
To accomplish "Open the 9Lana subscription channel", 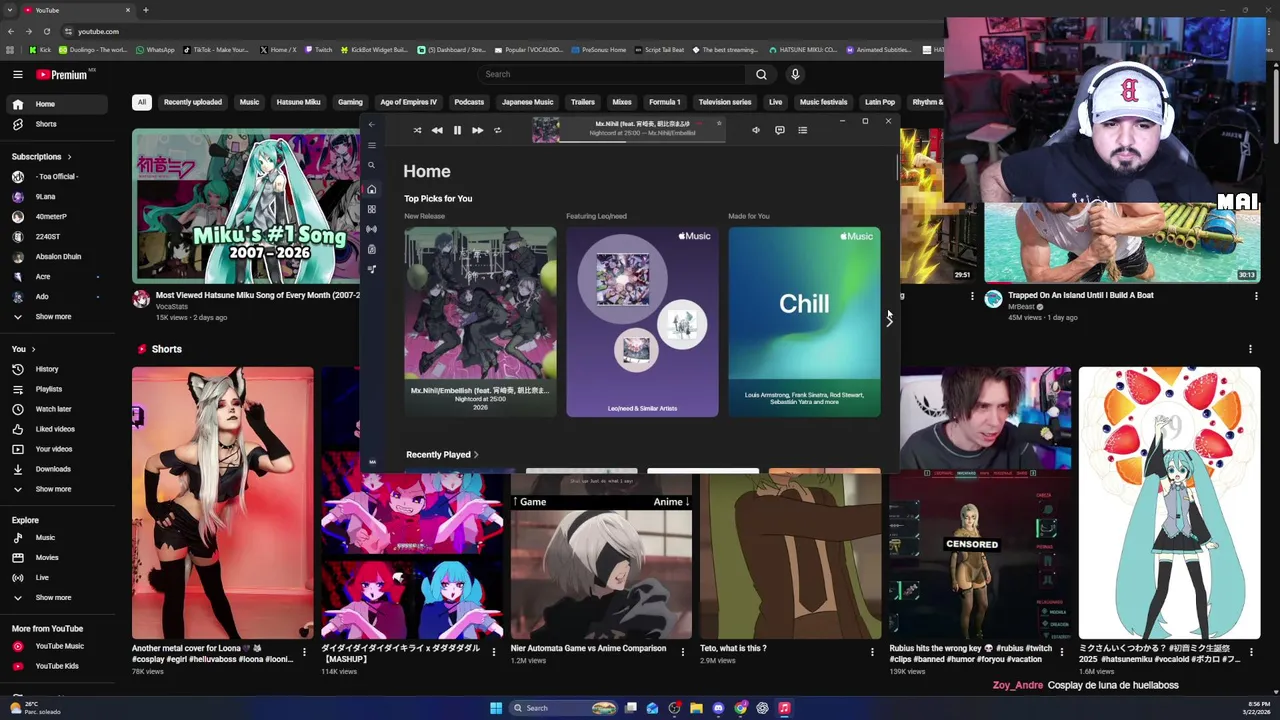I will [58, 196].
